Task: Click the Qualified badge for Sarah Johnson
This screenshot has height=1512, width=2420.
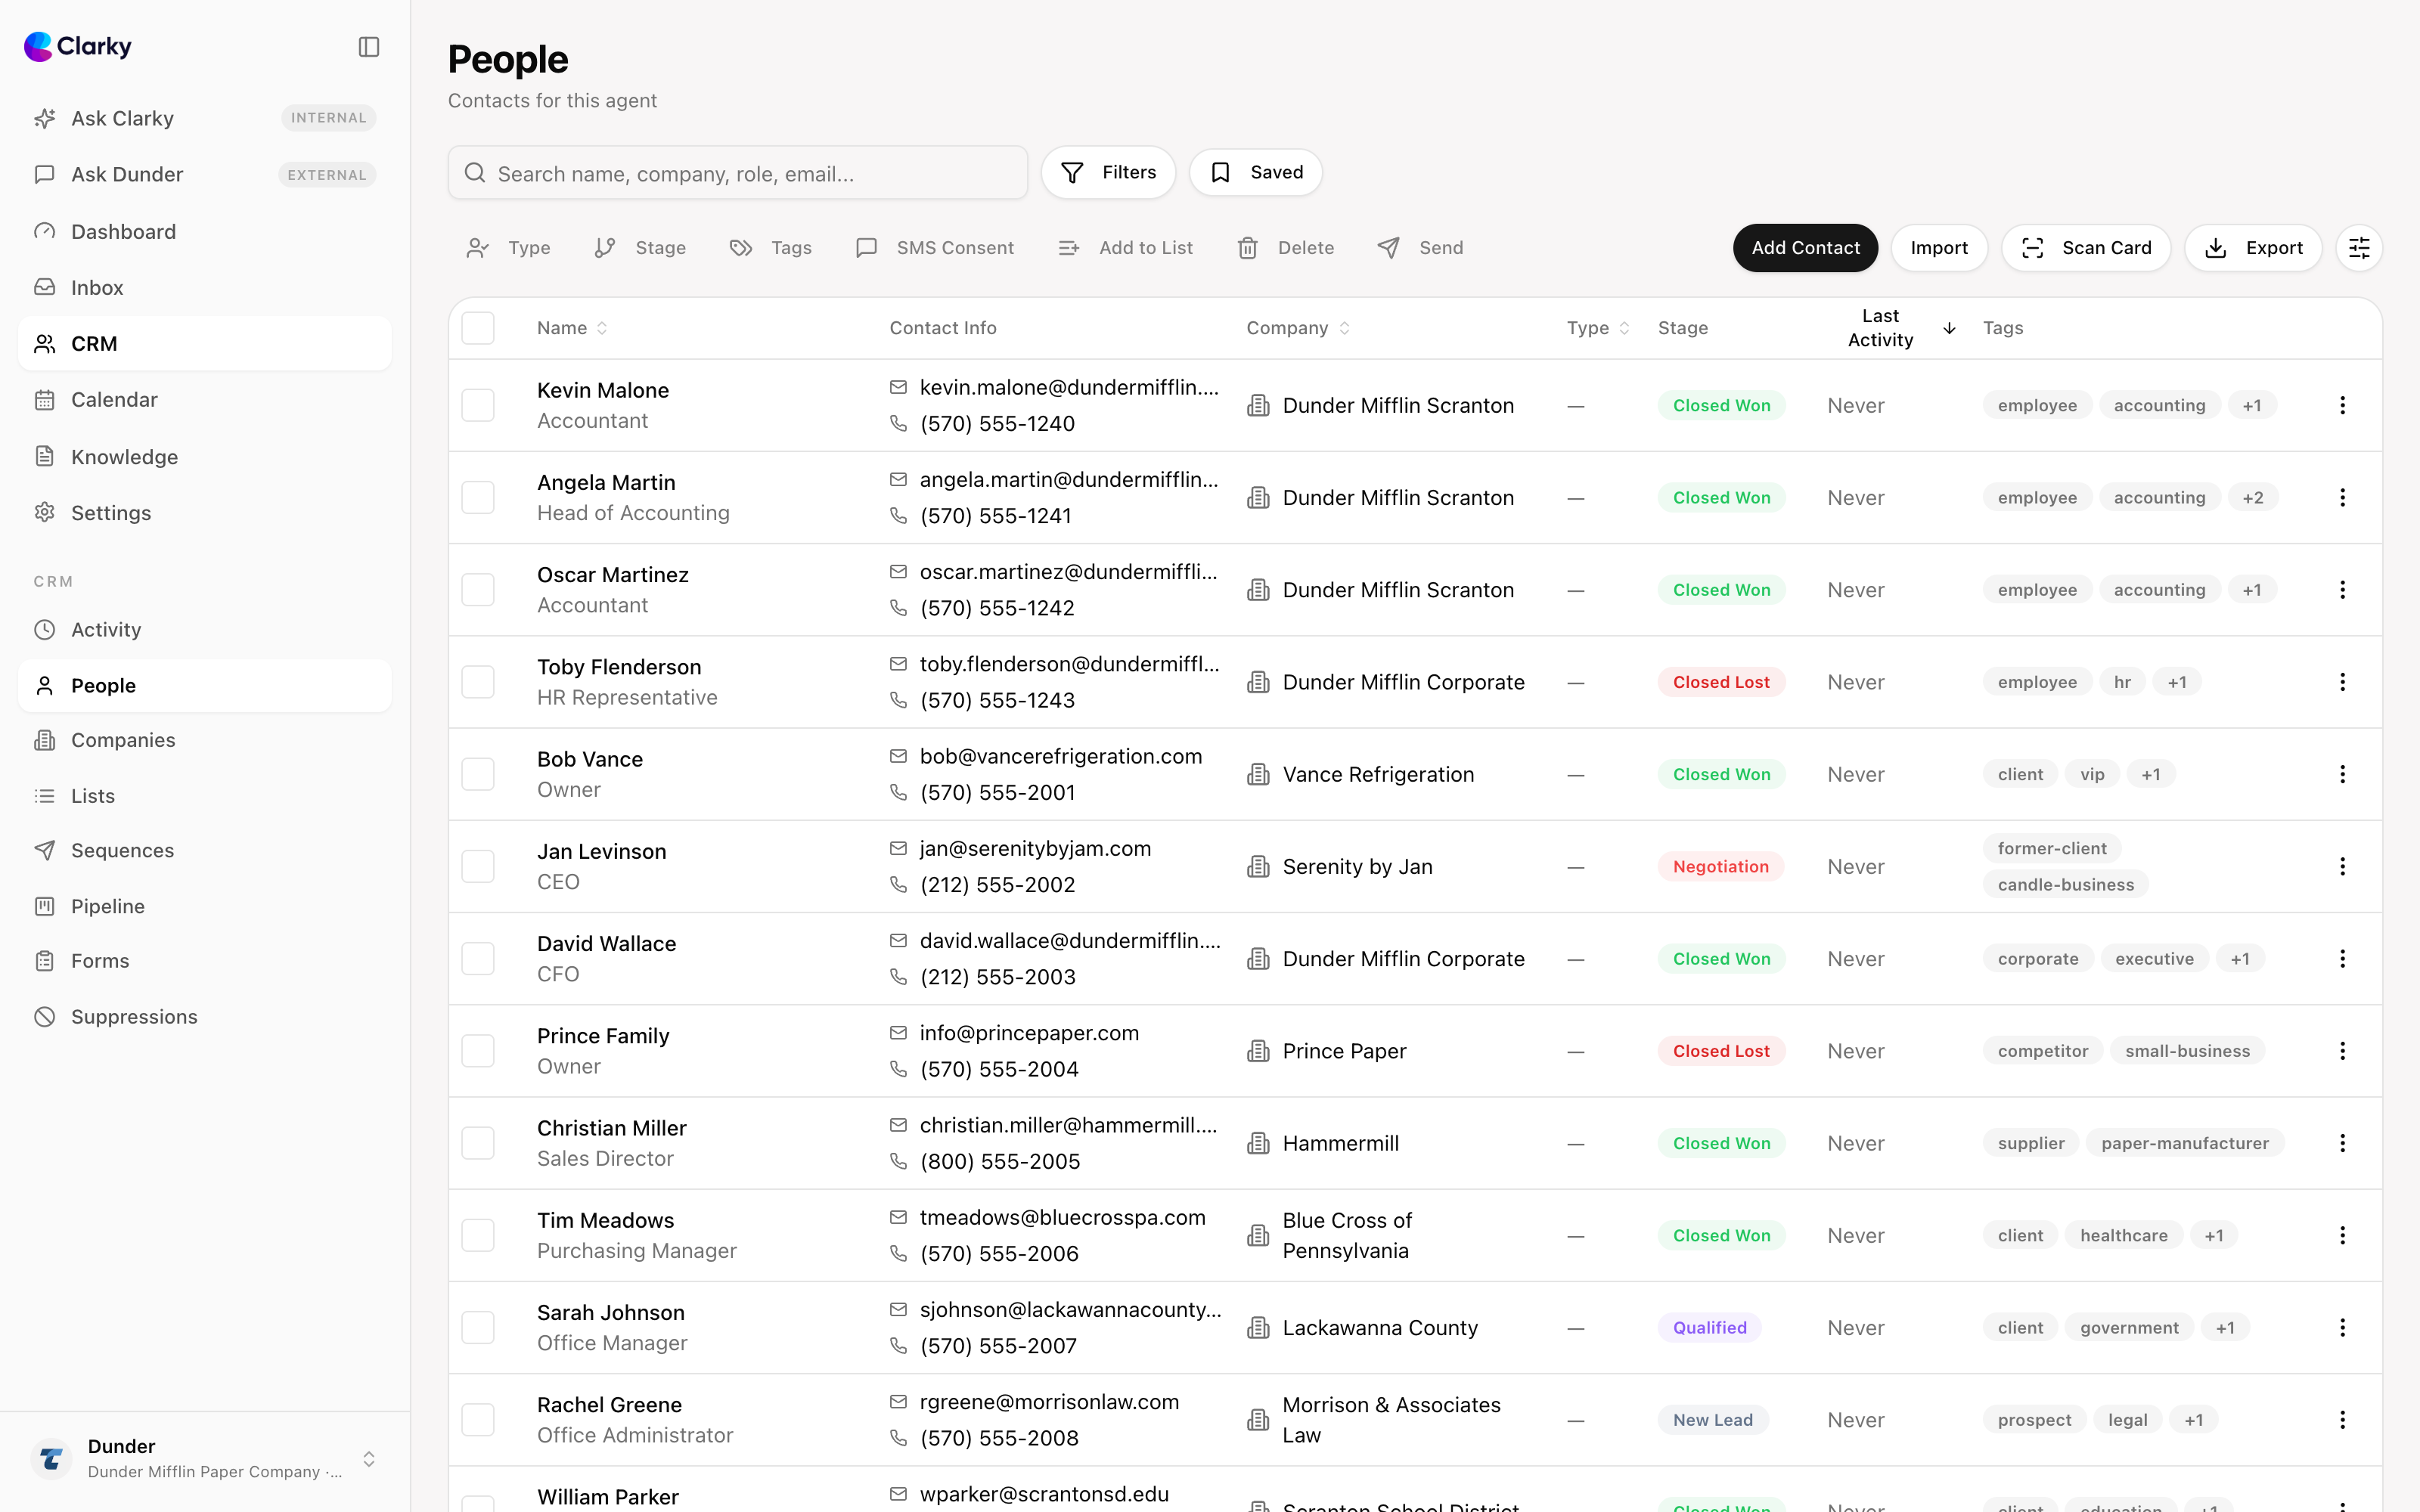Action: coord(1710,1328)
